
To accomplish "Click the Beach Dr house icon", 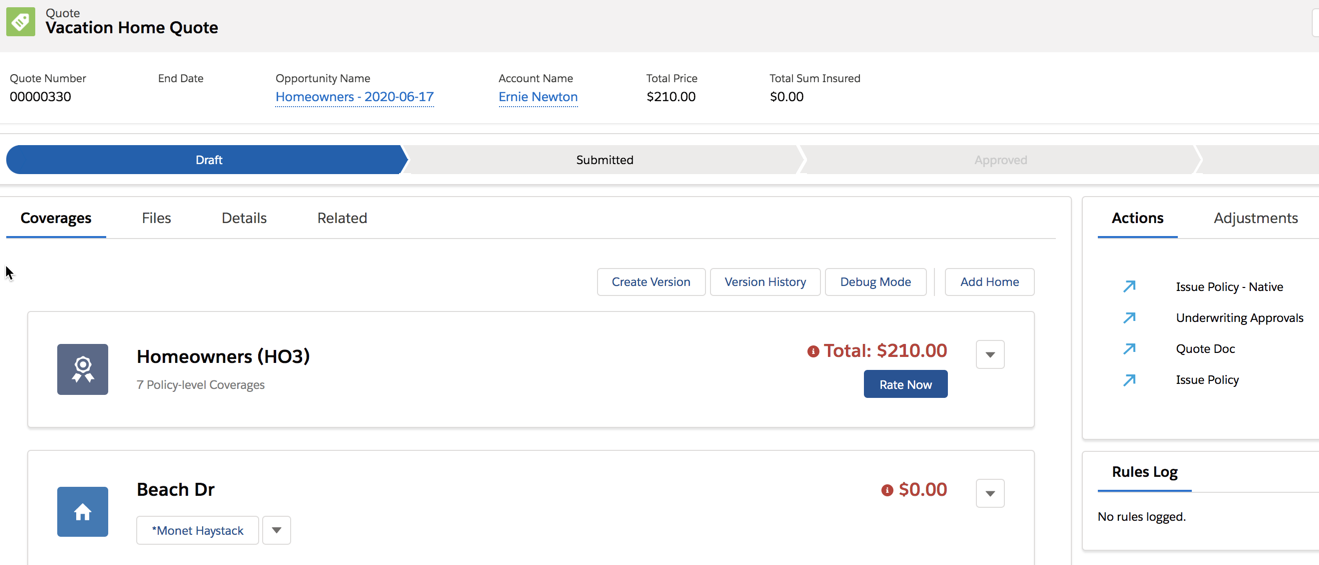I will coord(83,512).
